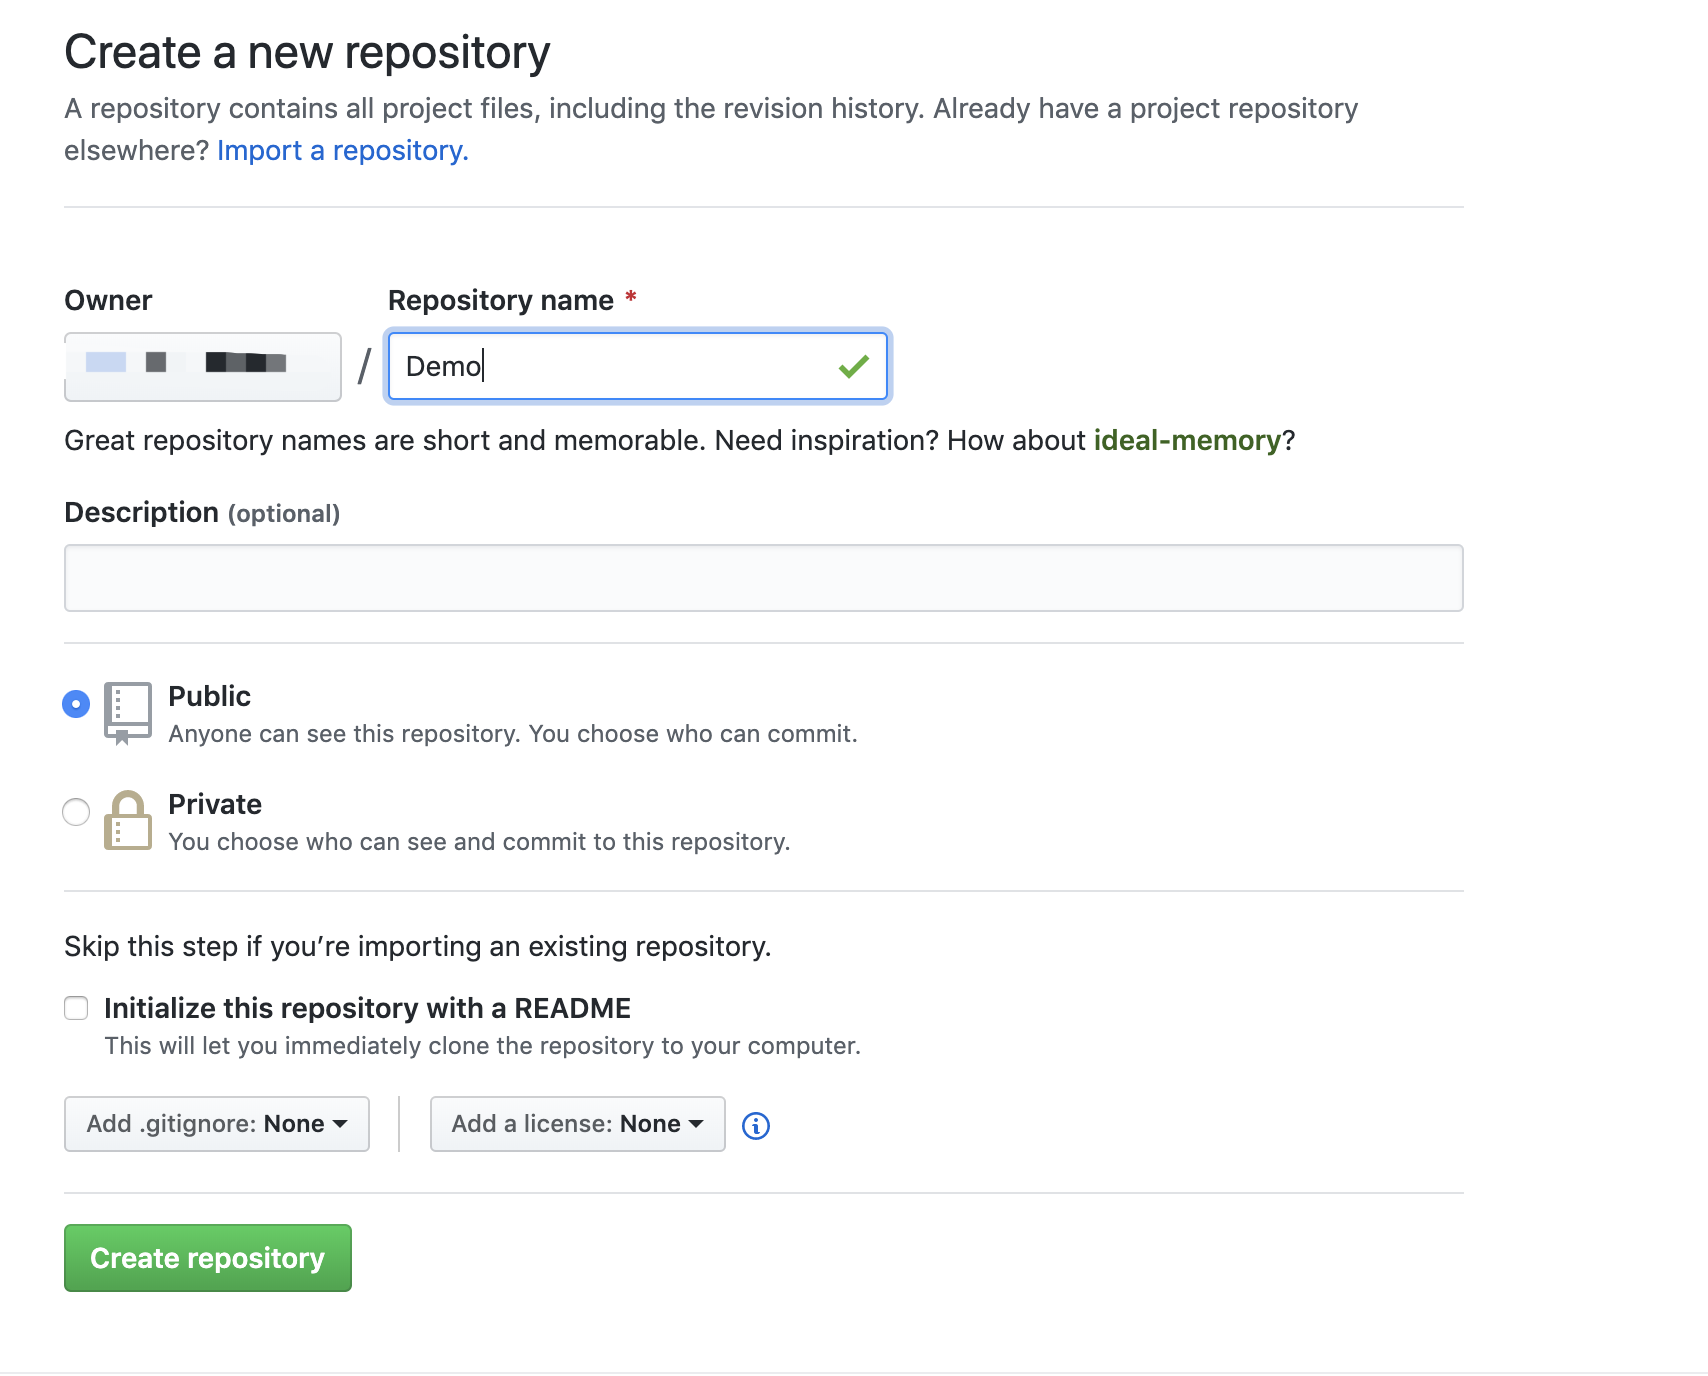Click the public repository book icon
Image resolution: width=1708 pixels, height=1376 pixels.
(x=128, y=712)
